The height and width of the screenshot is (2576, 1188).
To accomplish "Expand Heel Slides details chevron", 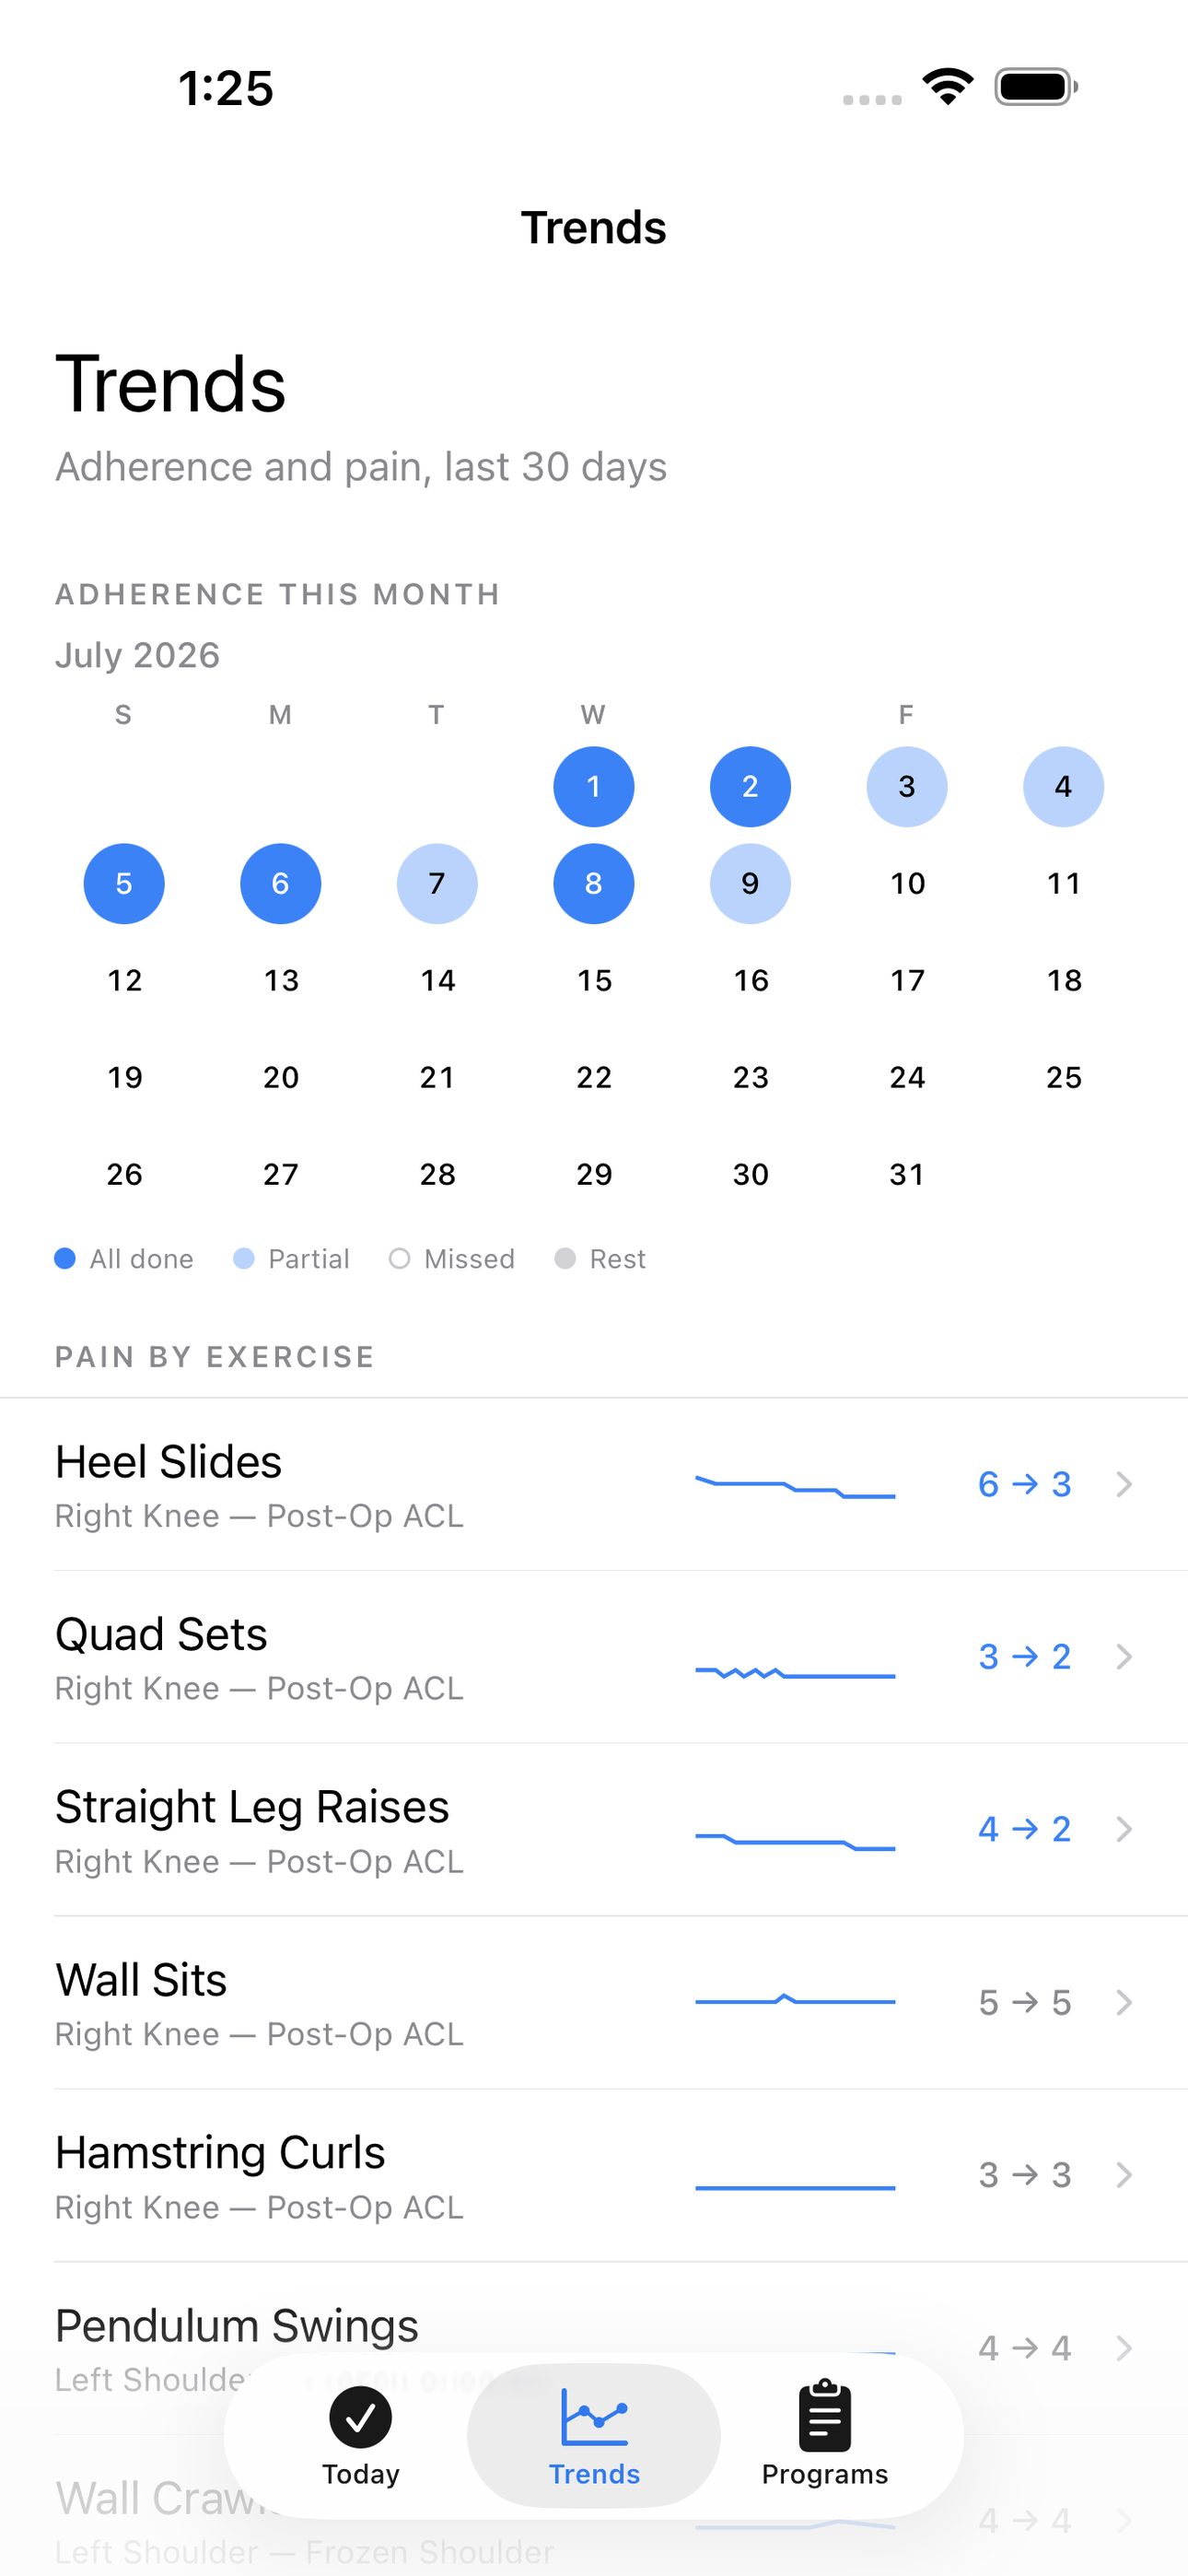I will 1124,1484.
